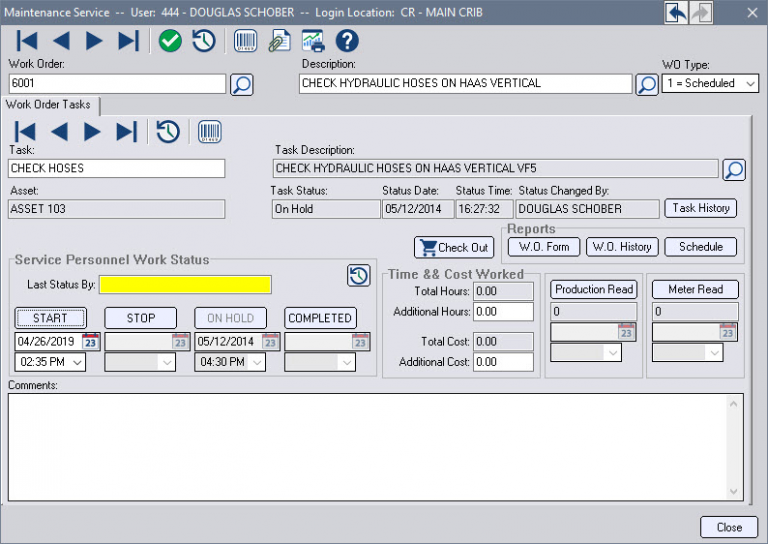Click inside the Comments text area
768x544 pixels.
[370, 445]
